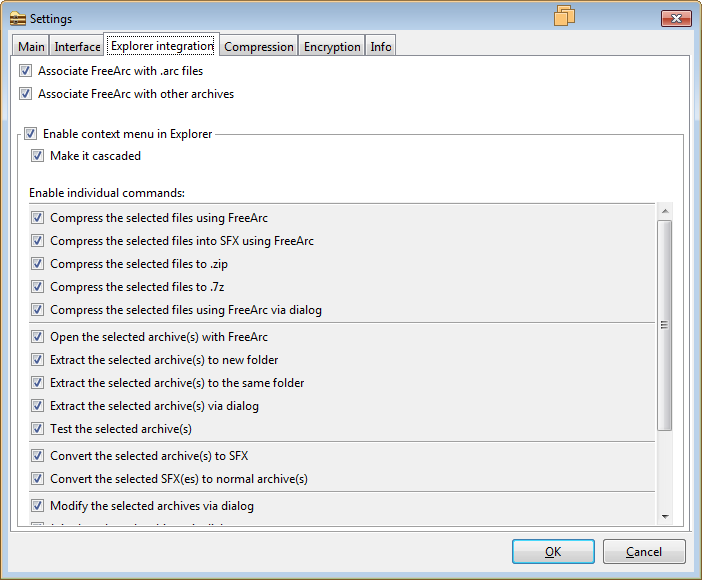702x580 pixels.
Task: Uncheck Make it cascaded option
Action: [37, 156]
